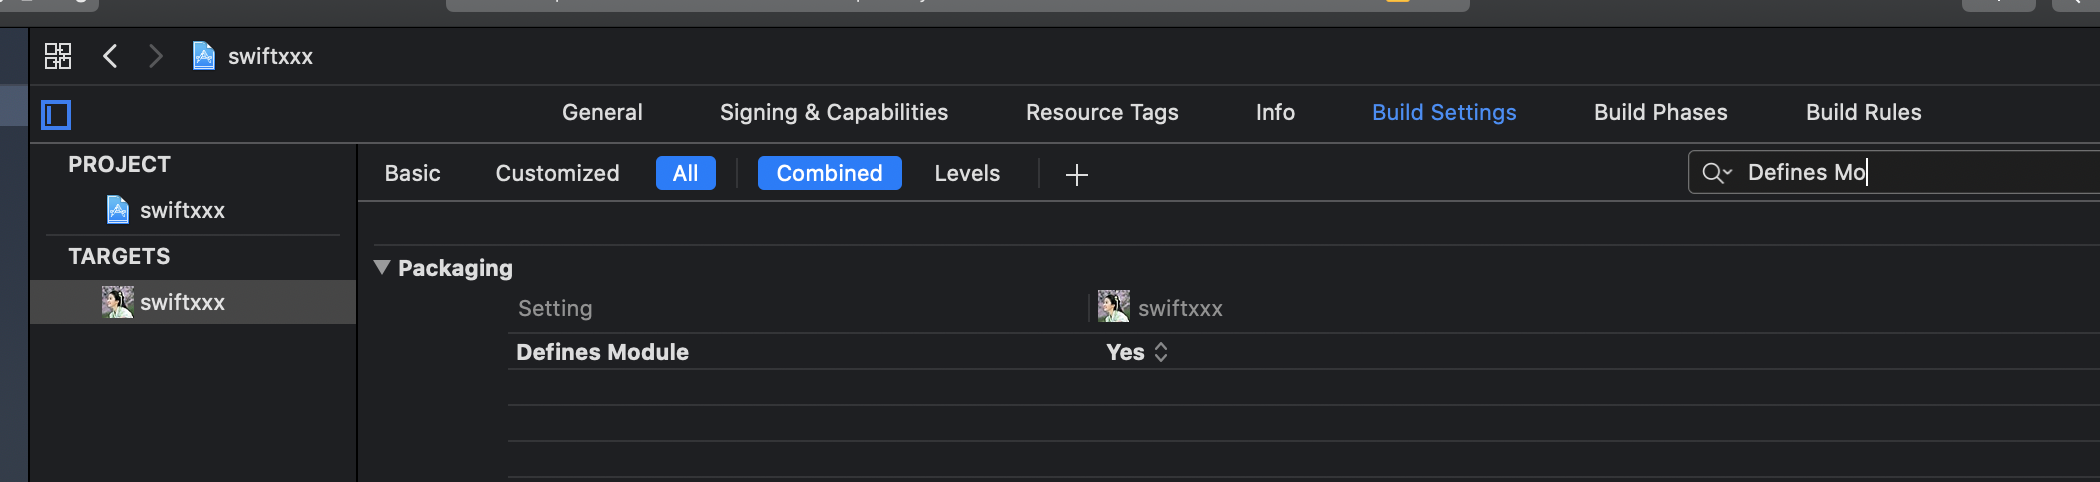The width and height of the screenshot is (2100, 482).
Task: Show Basic build settings
Action: pos(412,173)
